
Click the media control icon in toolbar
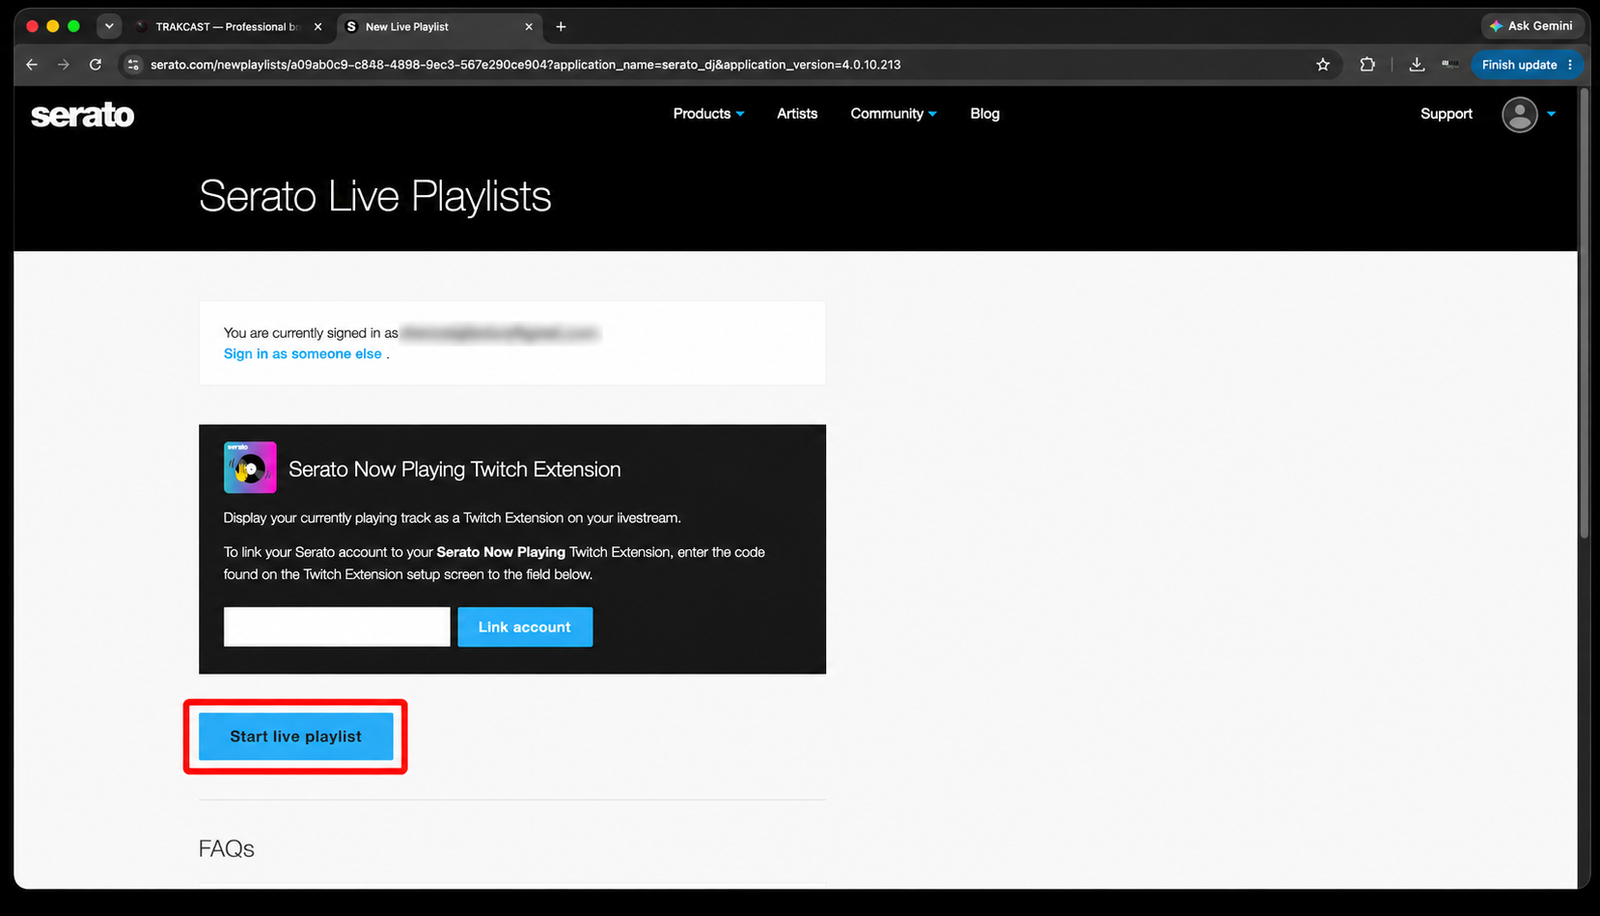click(x=1450, y=64)
